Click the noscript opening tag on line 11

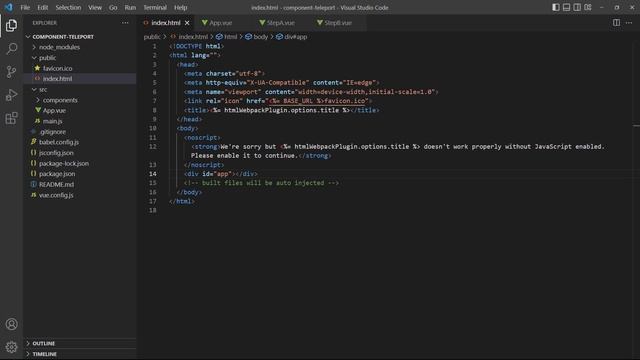click(x=202, y=138)
